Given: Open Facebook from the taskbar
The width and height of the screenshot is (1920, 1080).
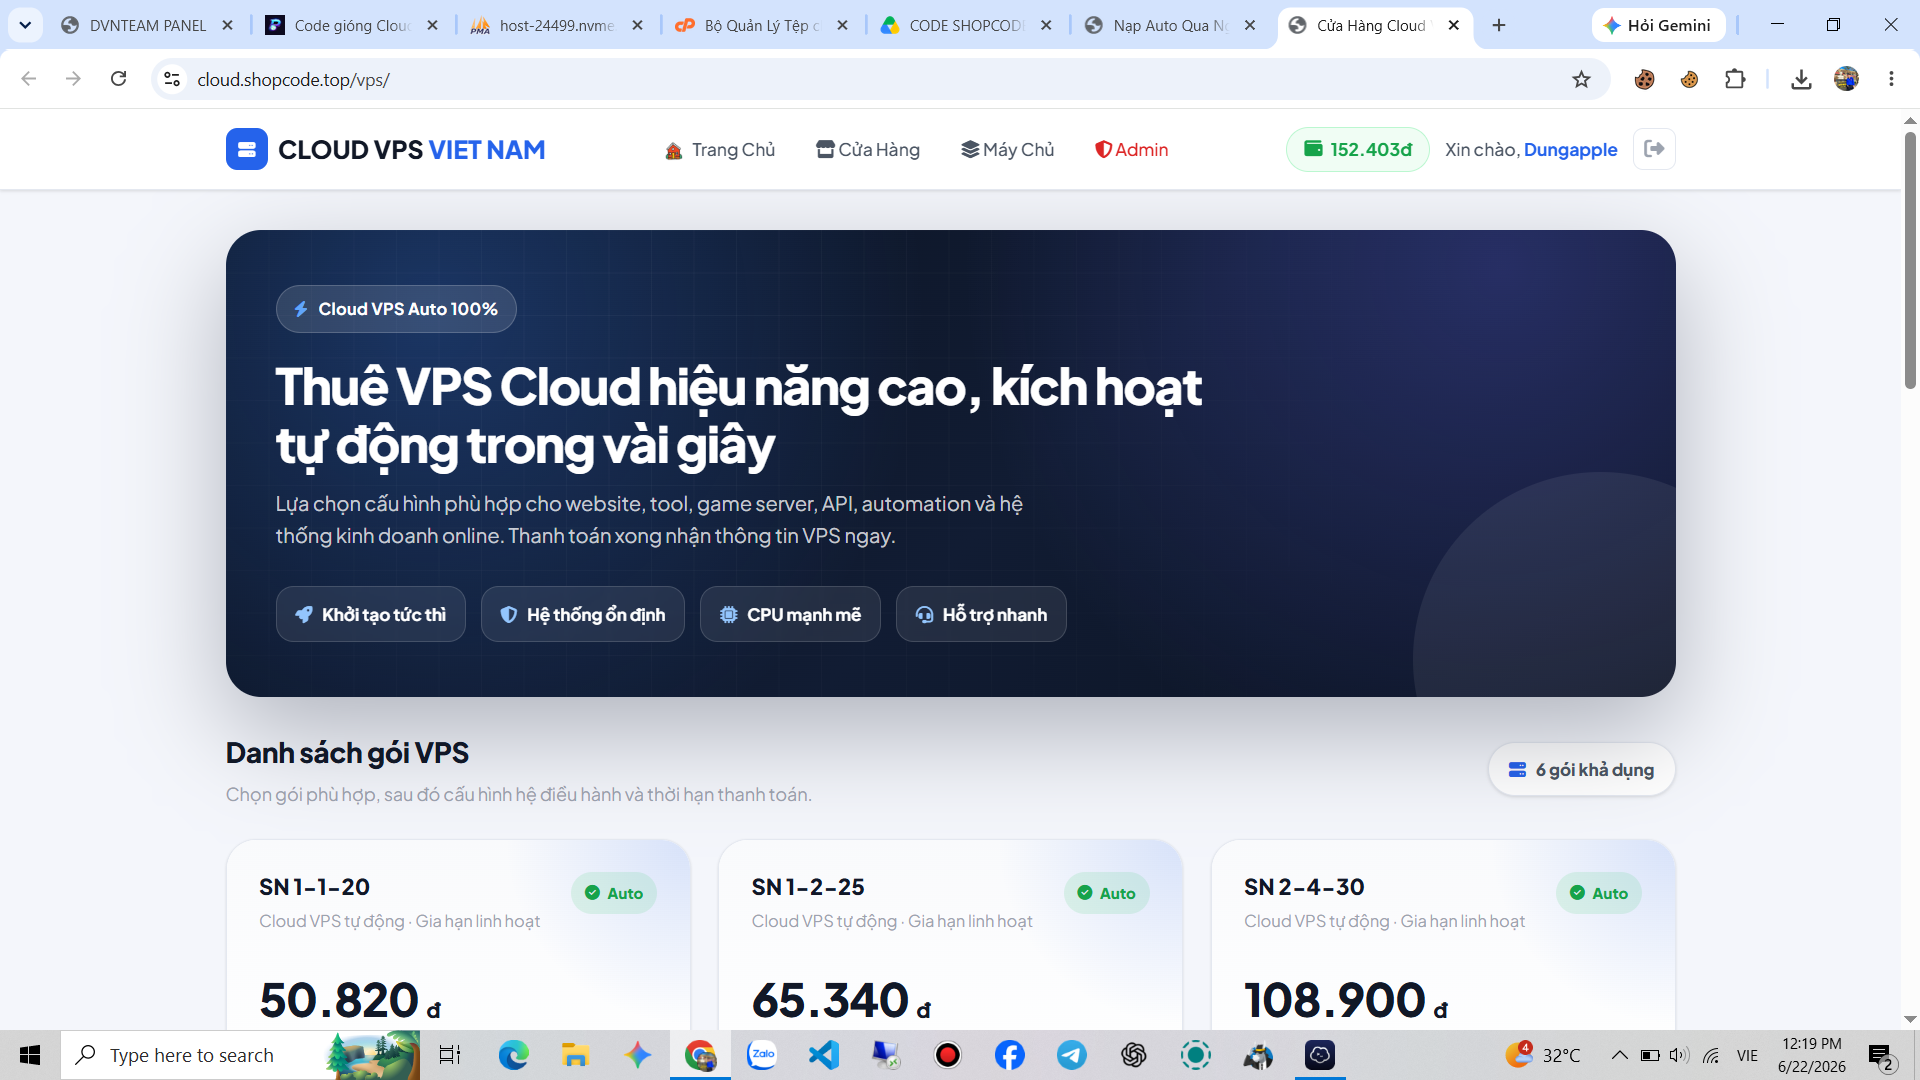Looking at the screenshot, I should click(1010, 1055).
